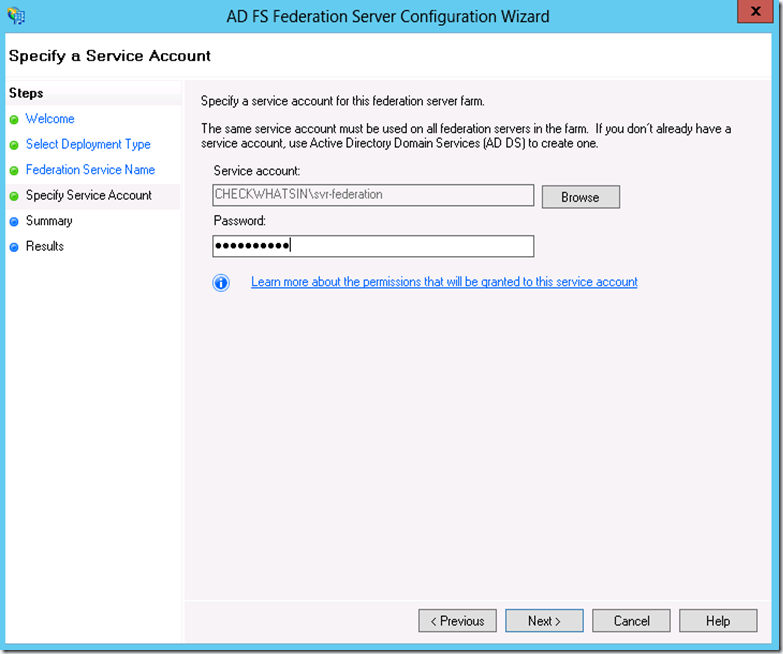Click green dot beside Select Deployment Type

[14, 145]
